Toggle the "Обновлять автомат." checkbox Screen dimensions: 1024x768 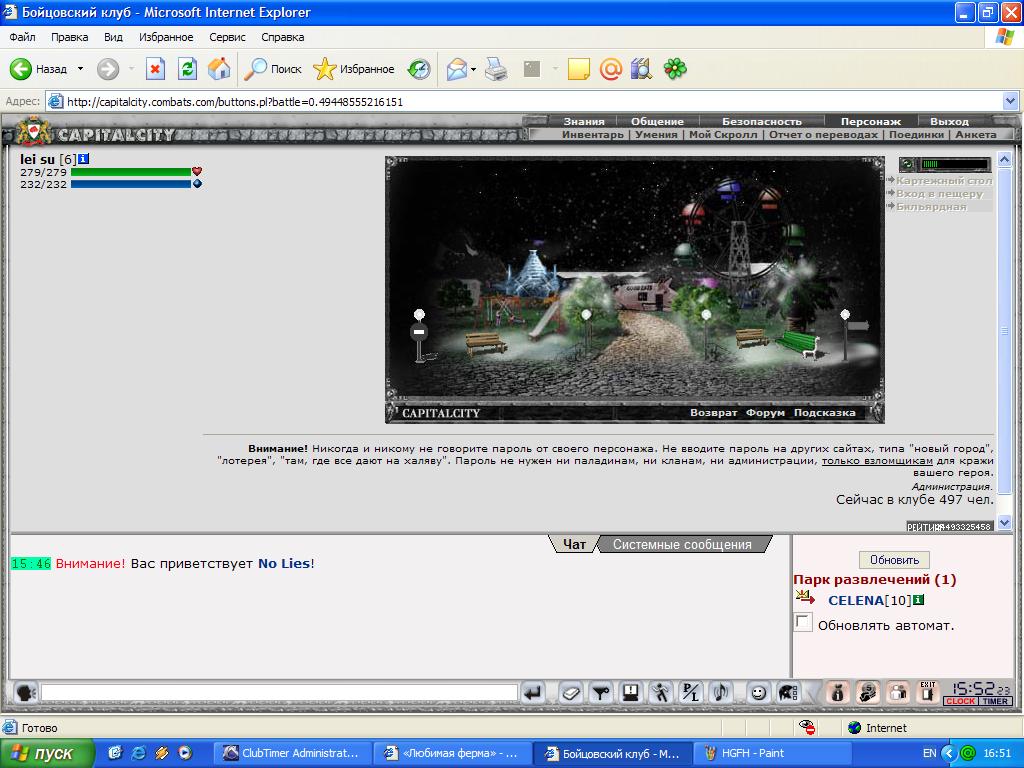[x=803, y=622]
